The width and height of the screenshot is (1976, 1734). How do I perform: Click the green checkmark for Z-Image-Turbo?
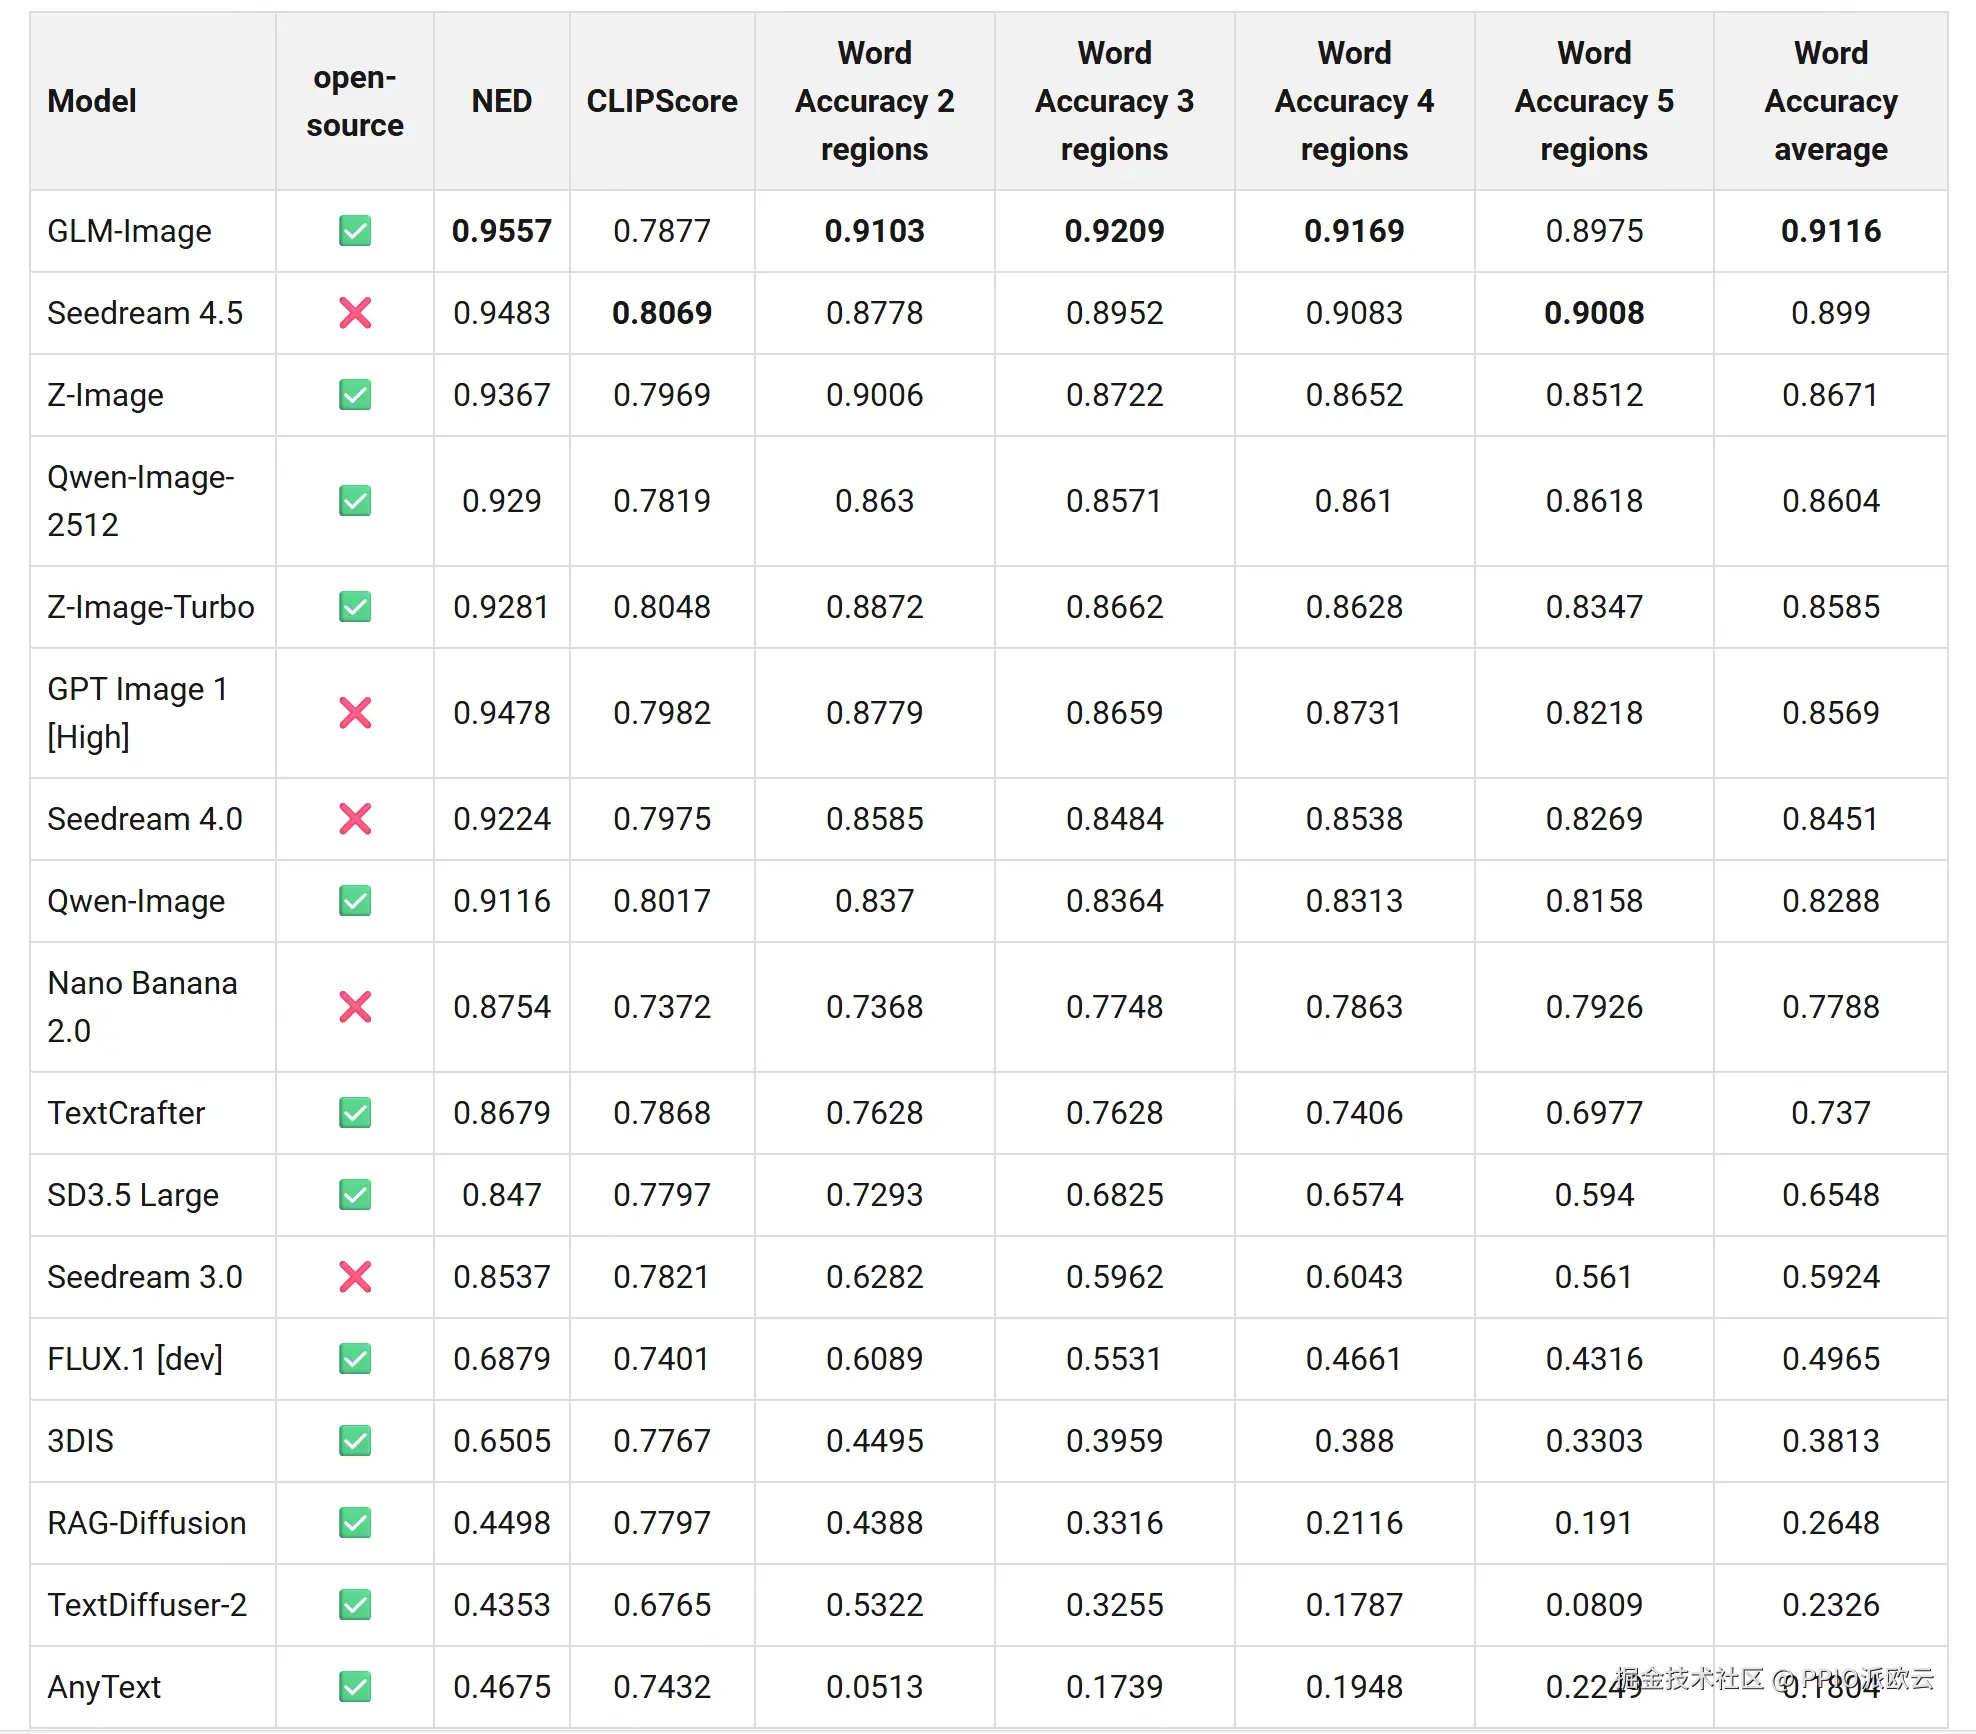(x=355, y=607)
